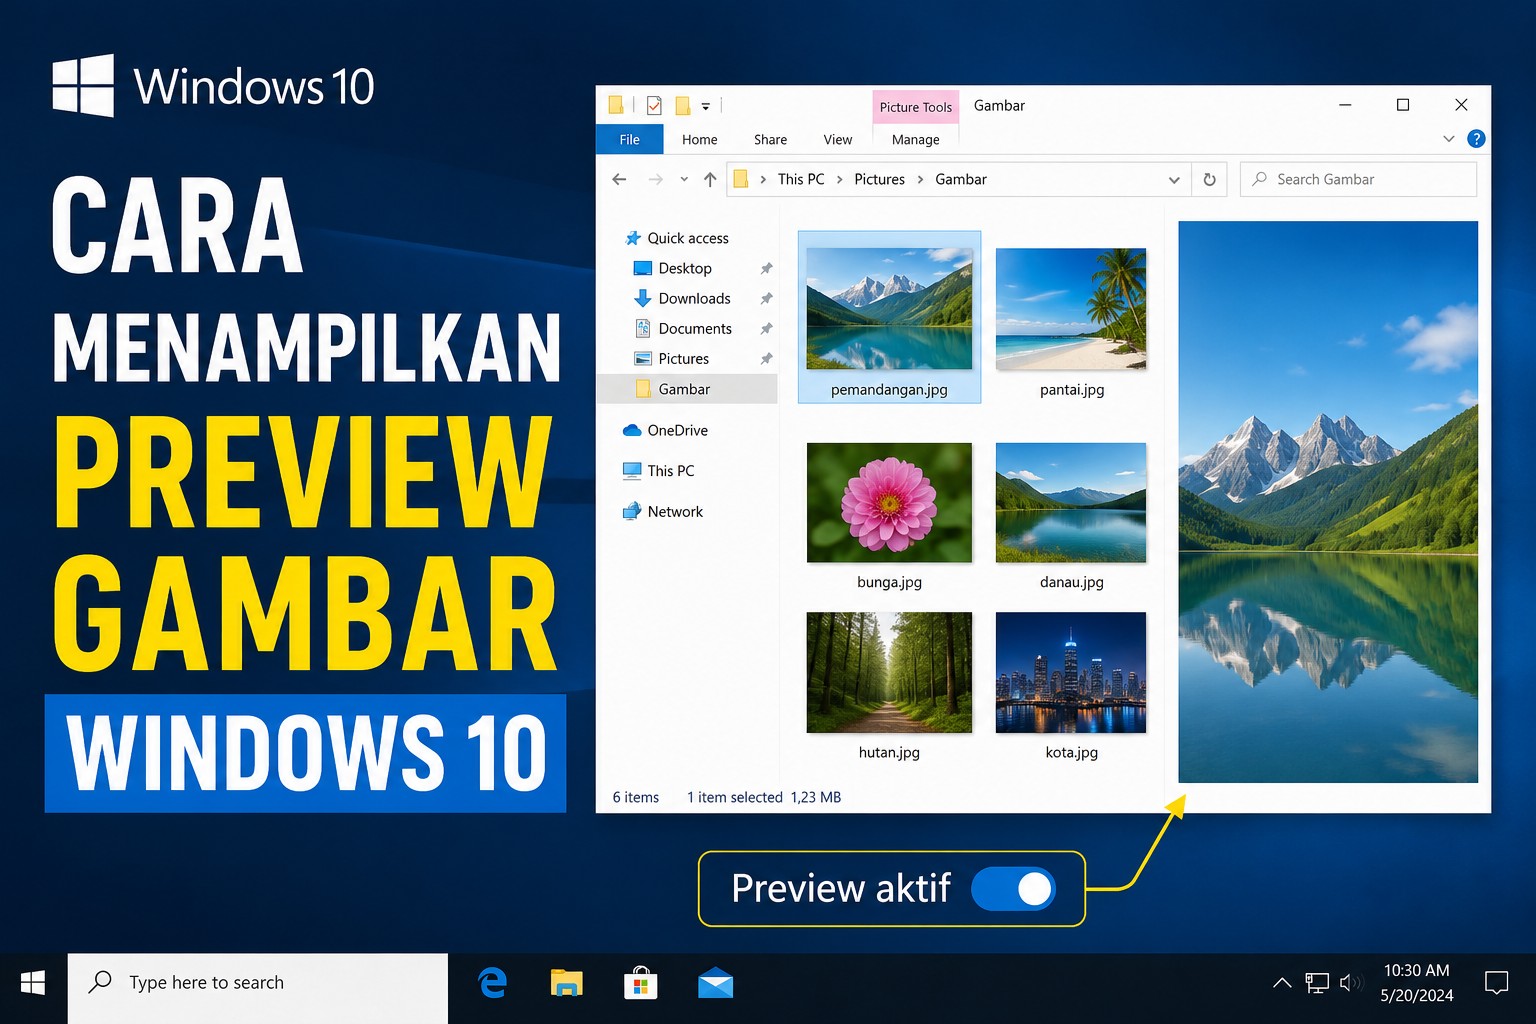Click the volume speaker tray icon
The image size is (1536, 1024).
1350,983
